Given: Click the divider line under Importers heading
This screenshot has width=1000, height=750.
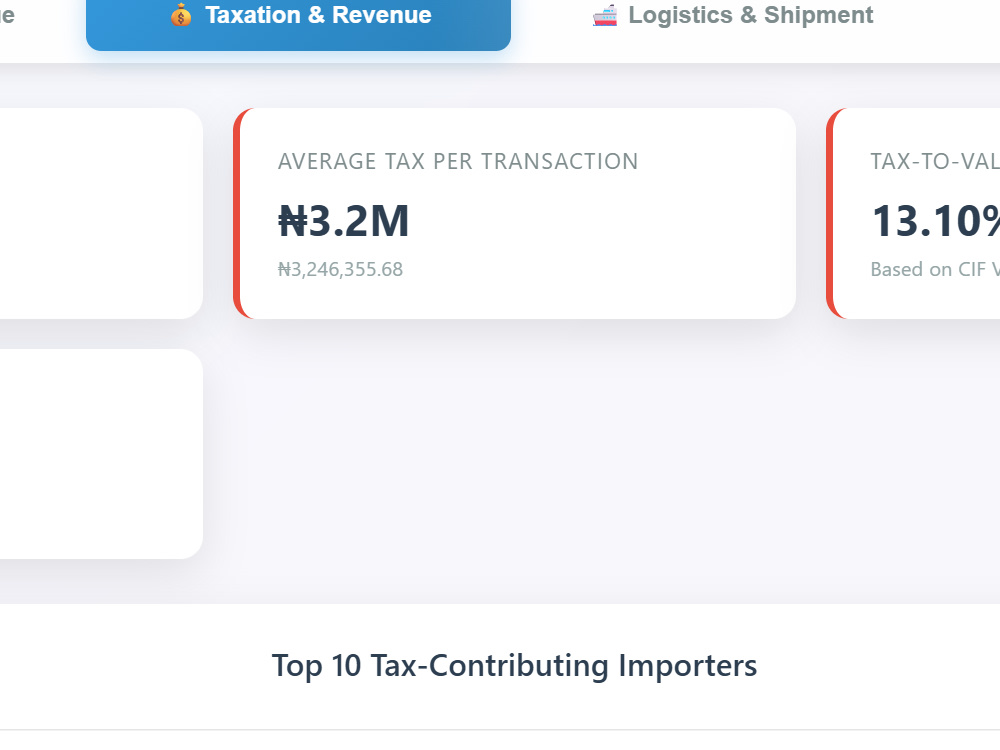Looking at the screenshot, I should point(500,730).
